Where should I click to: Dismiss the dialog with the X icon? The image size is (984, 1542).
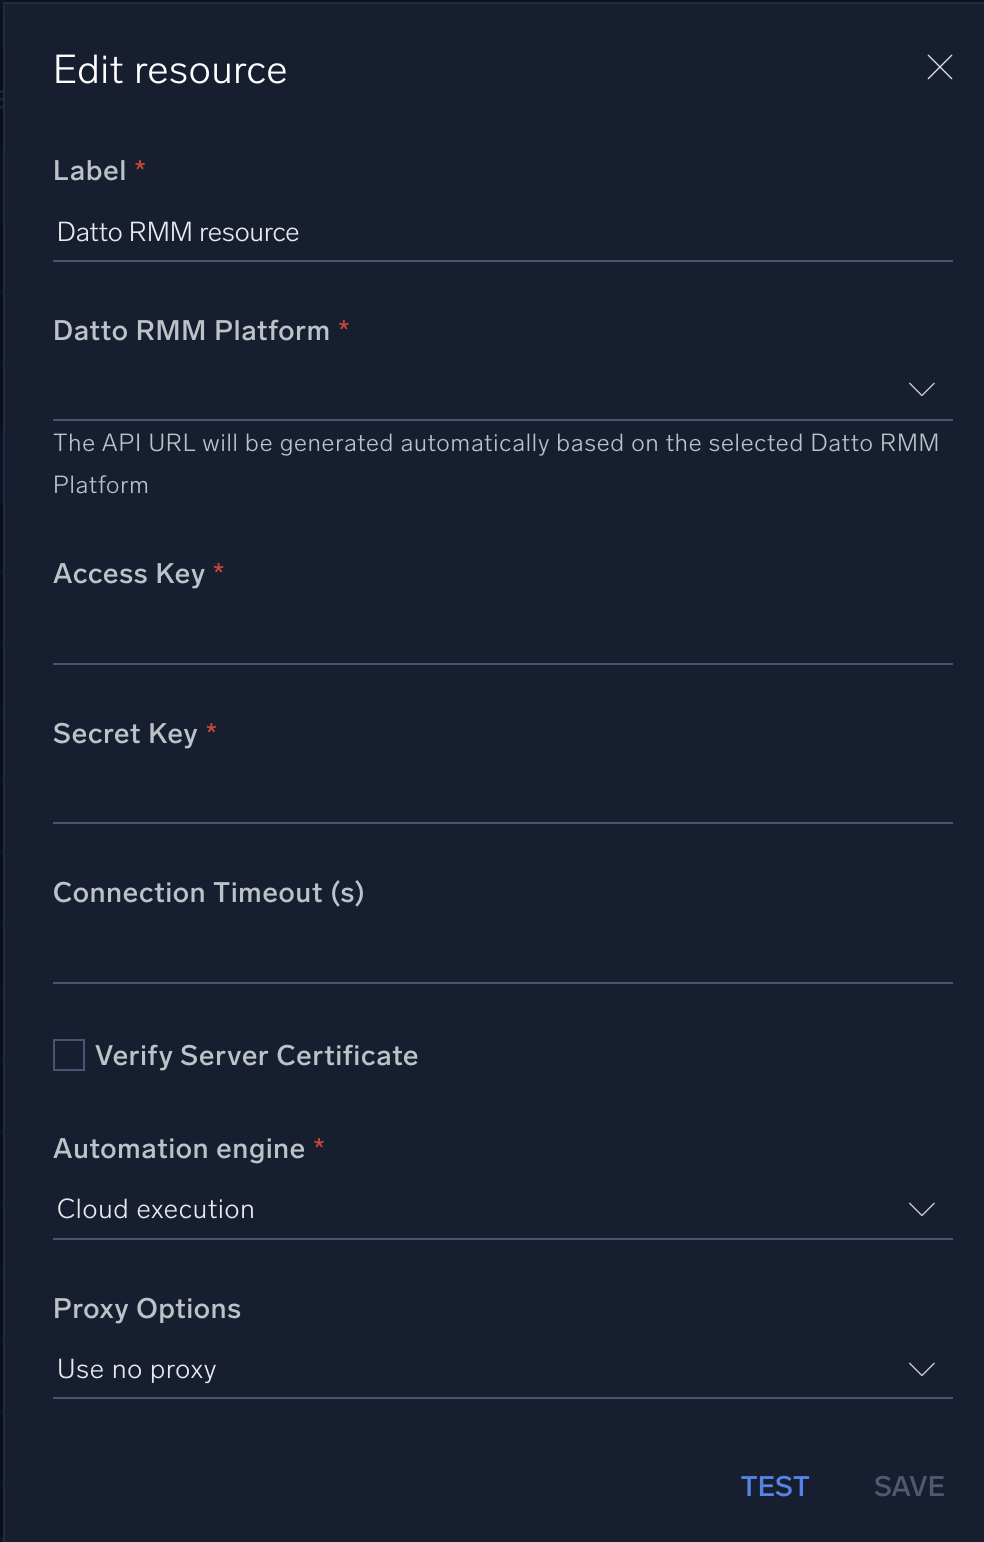(x=938, y=67)
